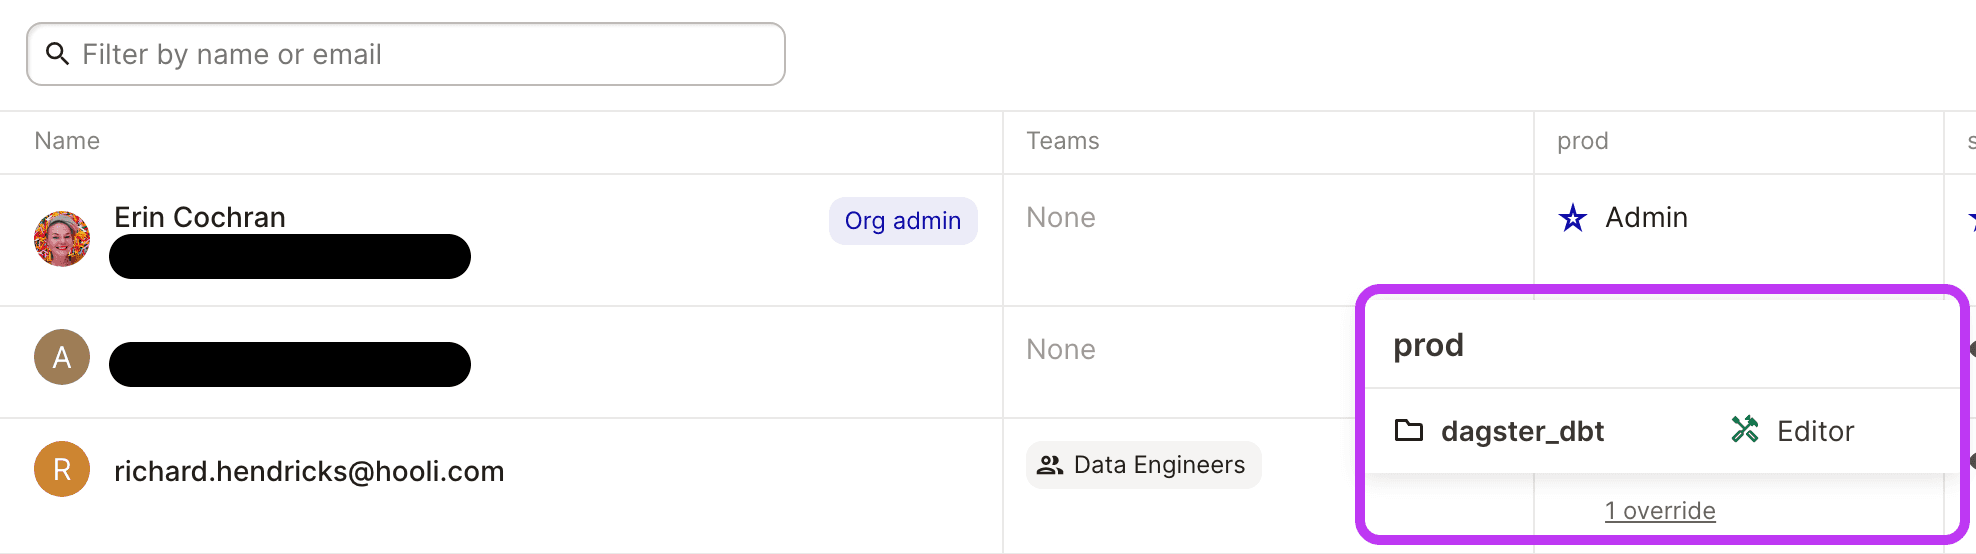Click the dagster_dbt folder icon

coord(1409,431)
